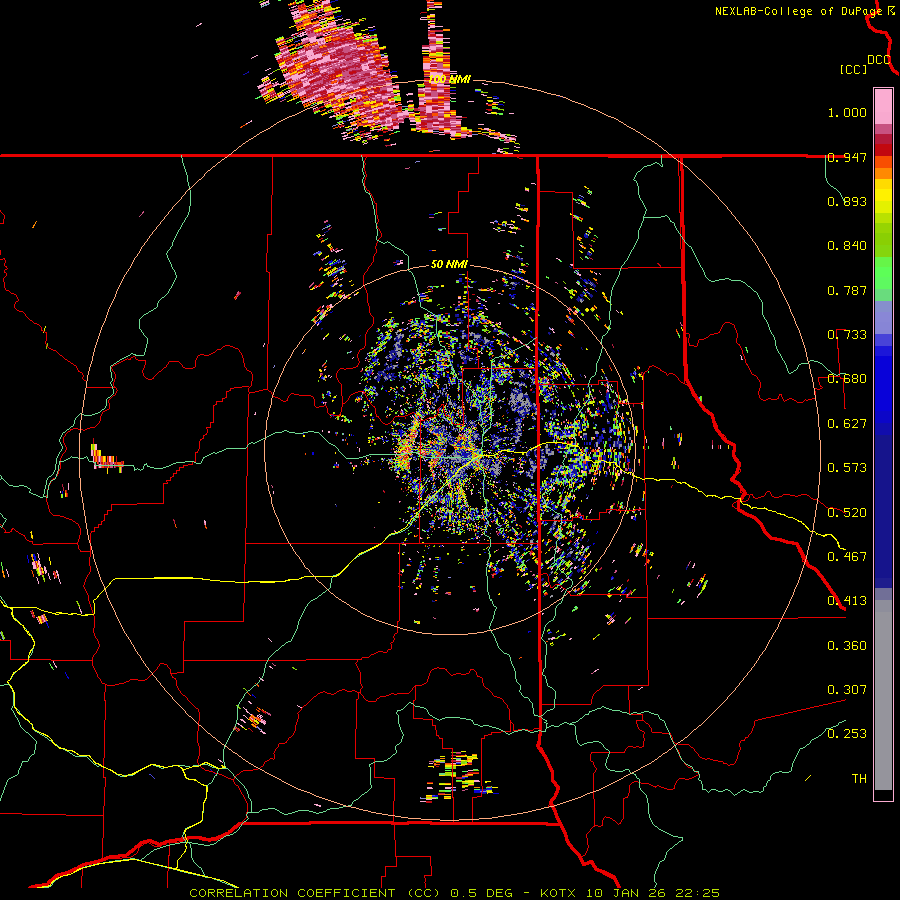Click the "0.893" color scale label
Viewport: 900px width, 900px height.
(x=847, y=201)
